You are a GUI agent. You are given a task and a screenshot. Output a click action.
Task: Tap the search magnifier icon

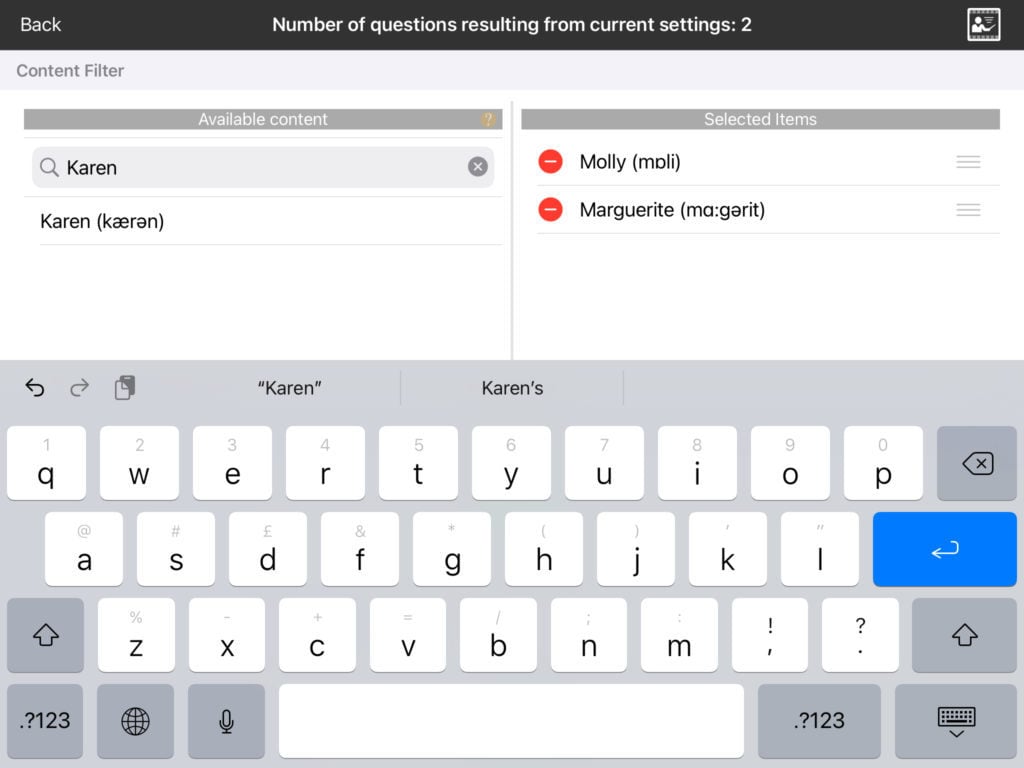click(x=49, y=167)
